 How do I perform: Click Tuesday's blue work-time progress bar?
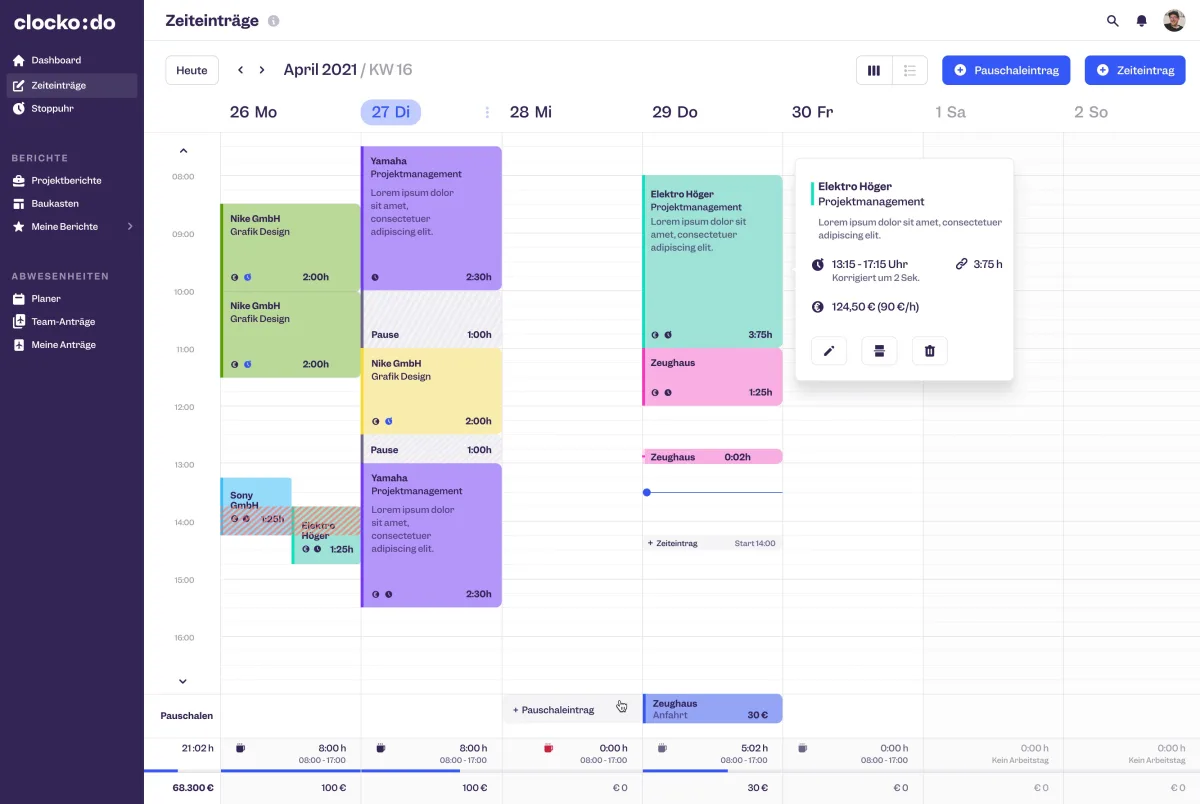(411, 770)
